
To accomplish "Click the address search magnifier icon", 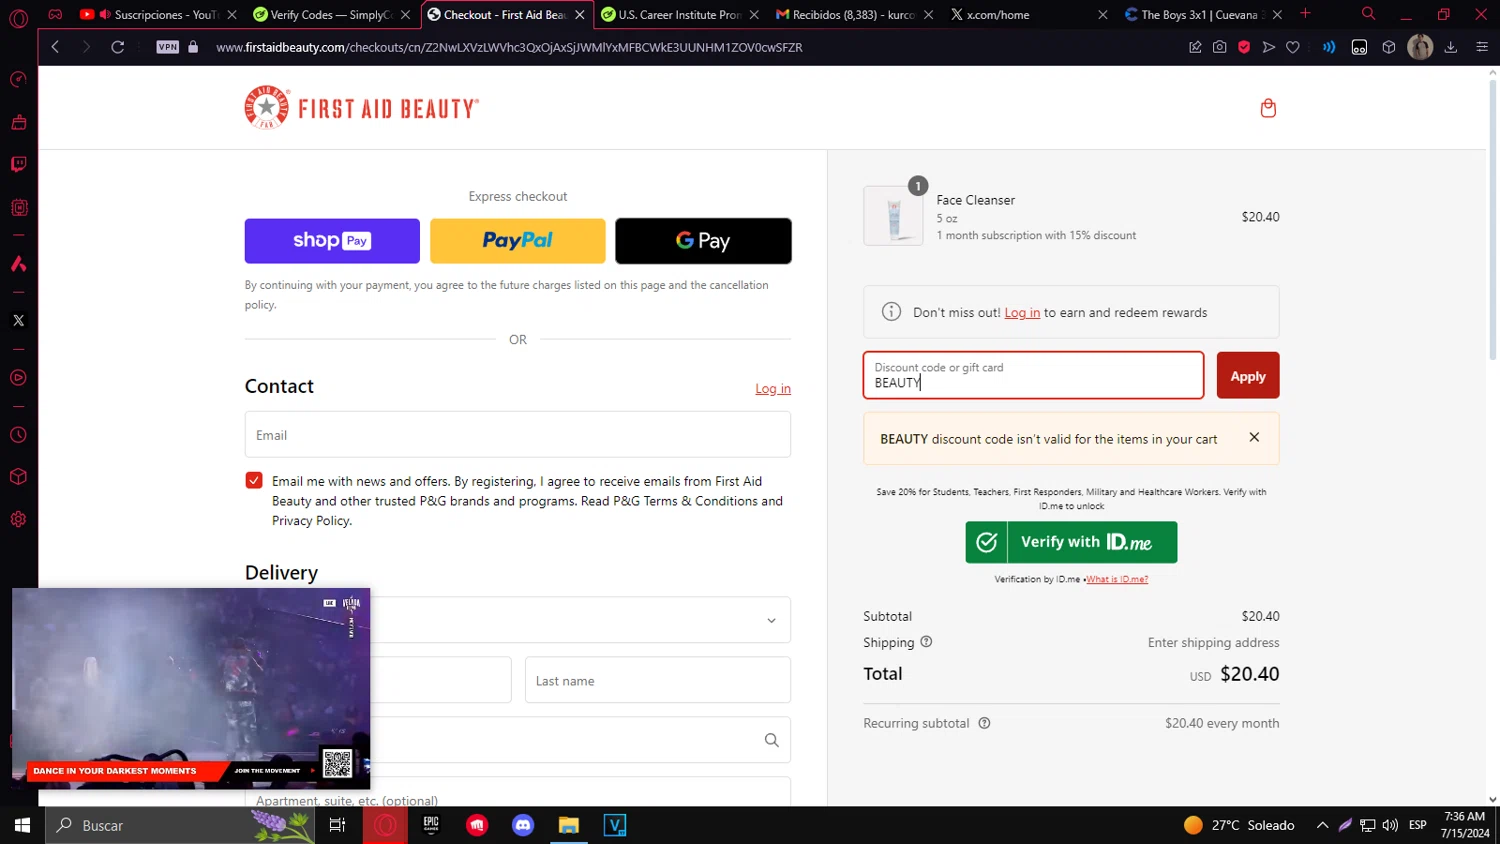I will 771,740.
